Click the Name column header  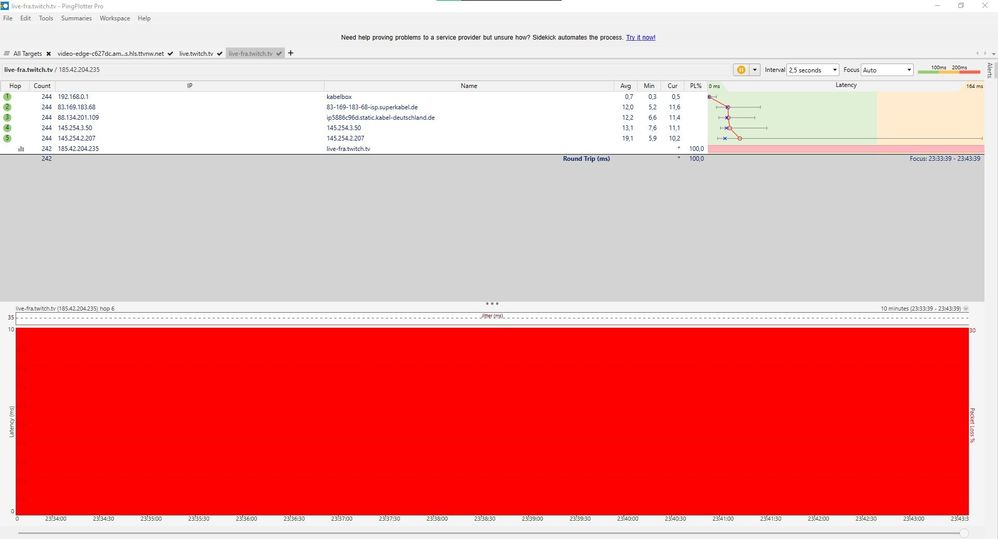pyautogui.click(x=469, y=86)
